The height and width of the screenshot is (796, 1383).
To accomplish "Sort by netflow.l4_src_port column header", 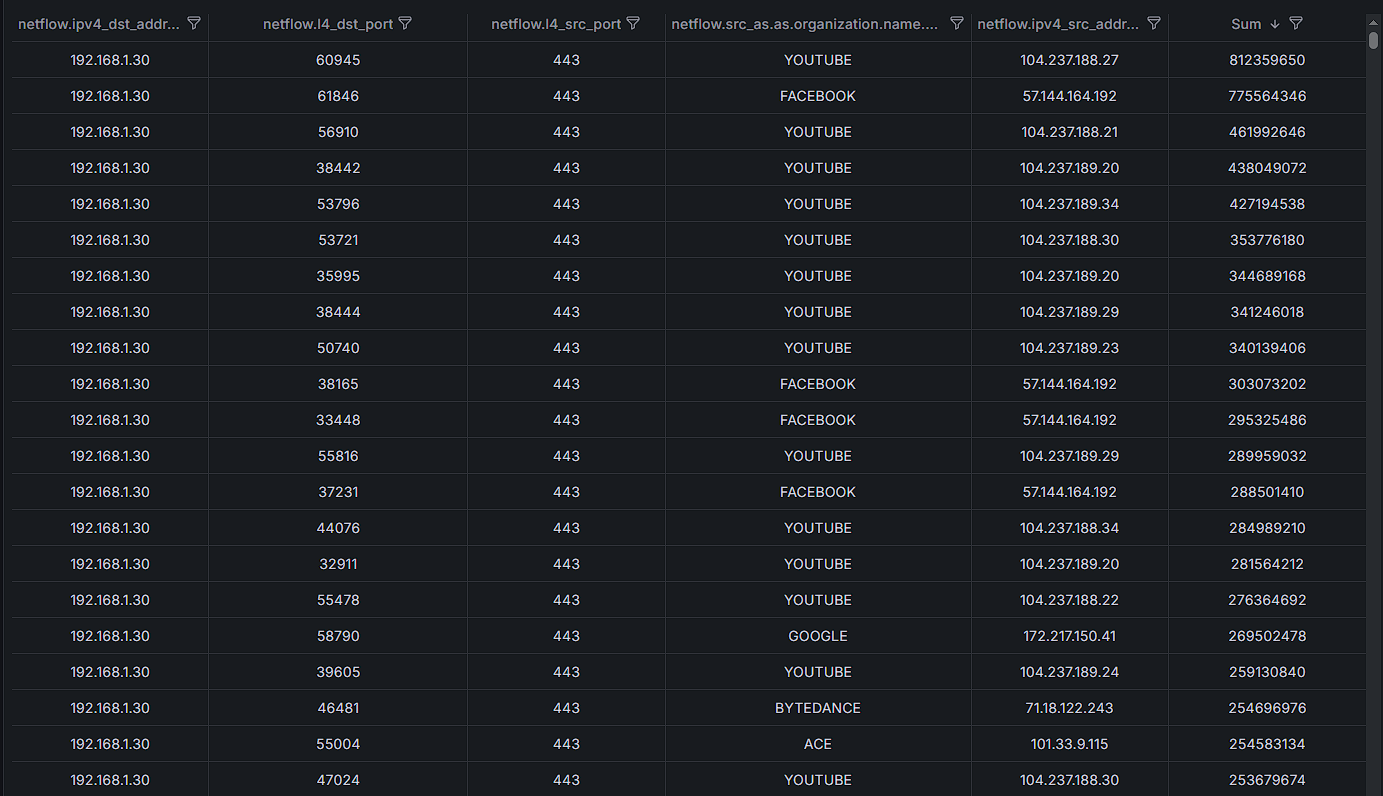I will coord(555,24).
